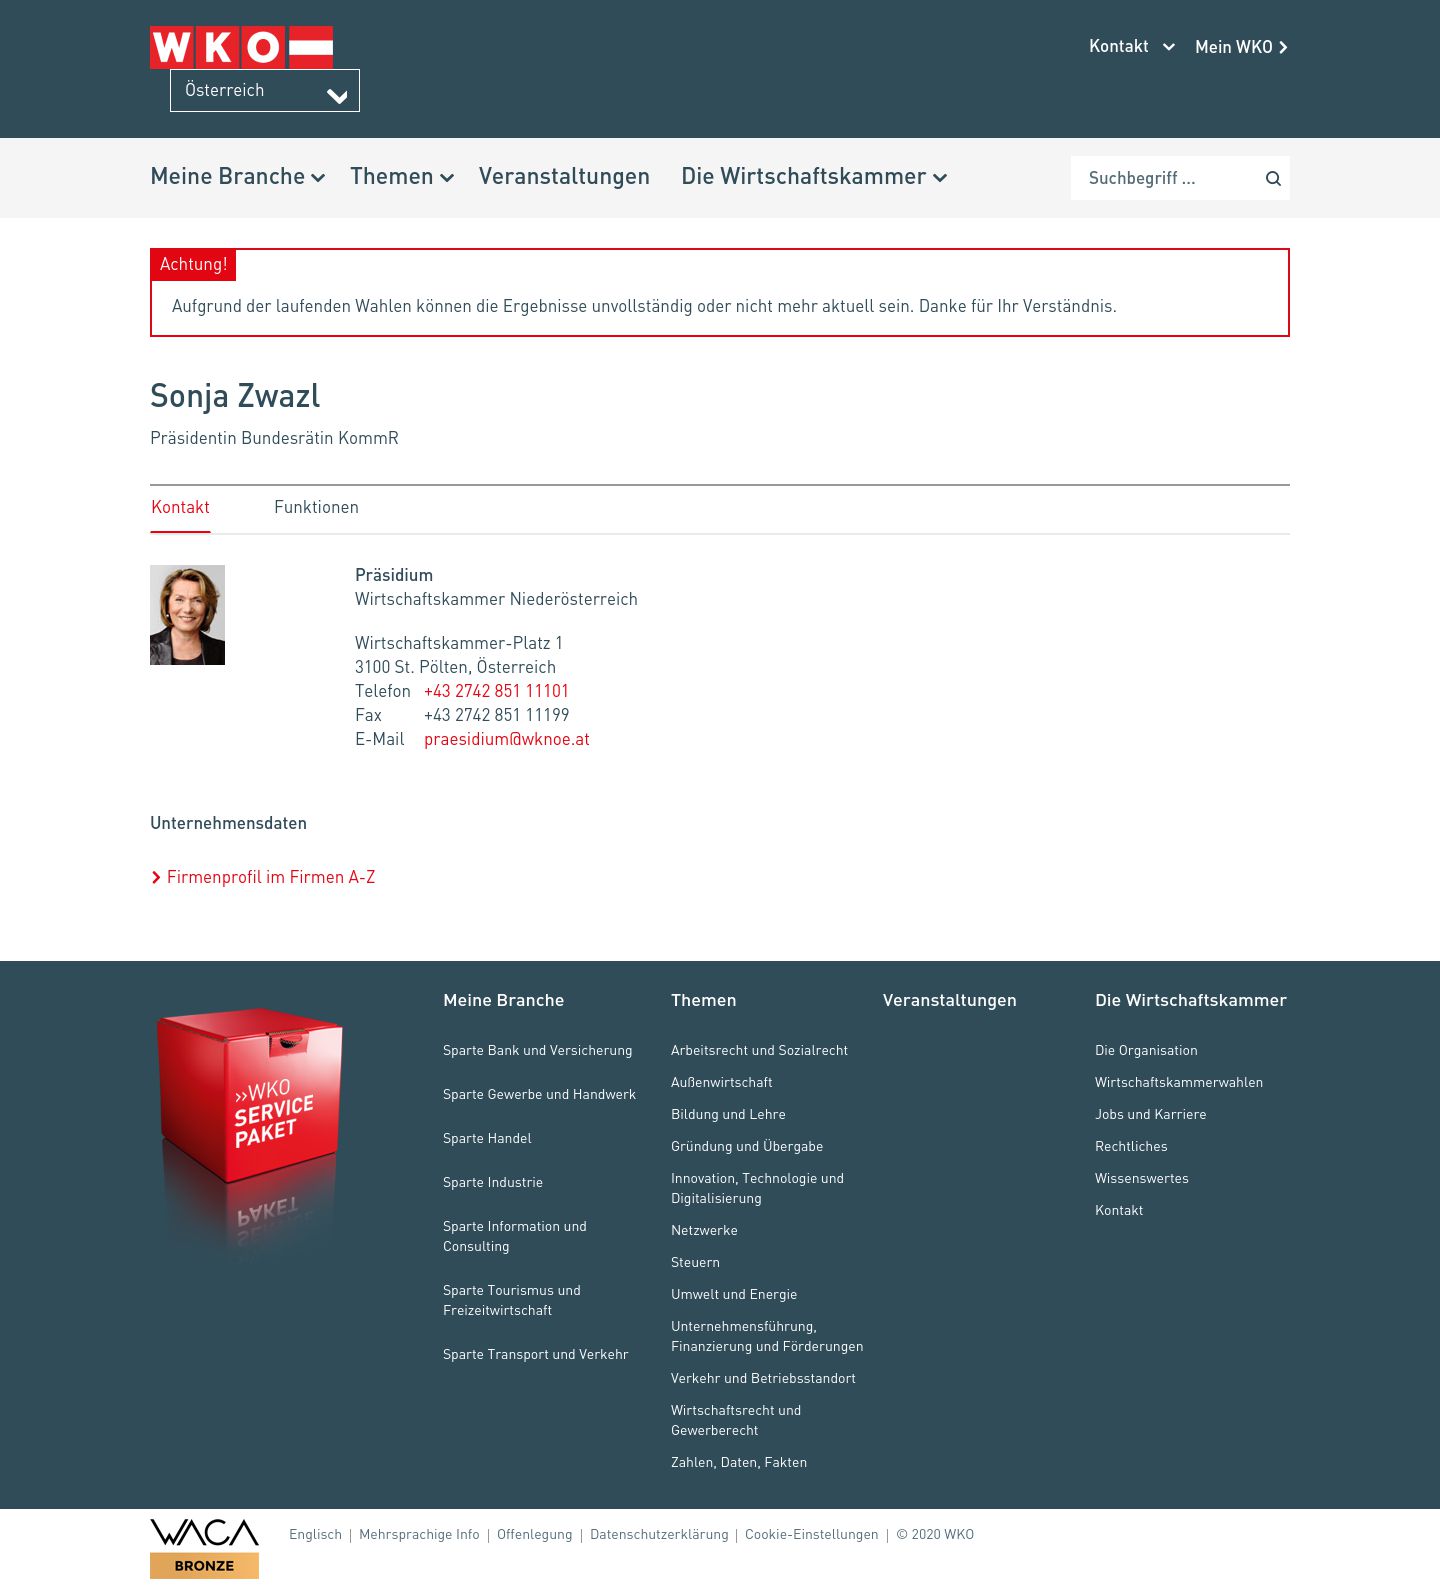Image resolution: width=1440 pixels, height=1585 pixels.
Task: Open the Wissenswertes footer link
Action: pyautogui.click(x=1142, y=1178)
